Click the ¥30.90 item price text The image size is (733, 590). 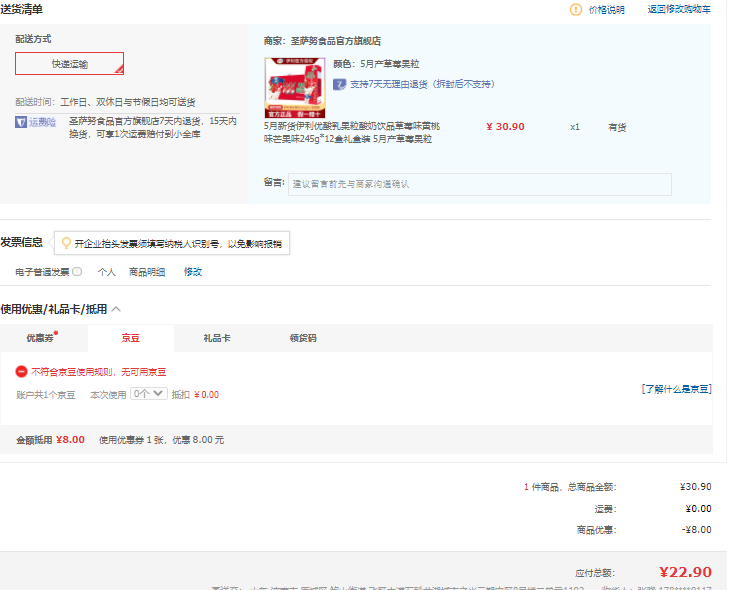point(505,127)
